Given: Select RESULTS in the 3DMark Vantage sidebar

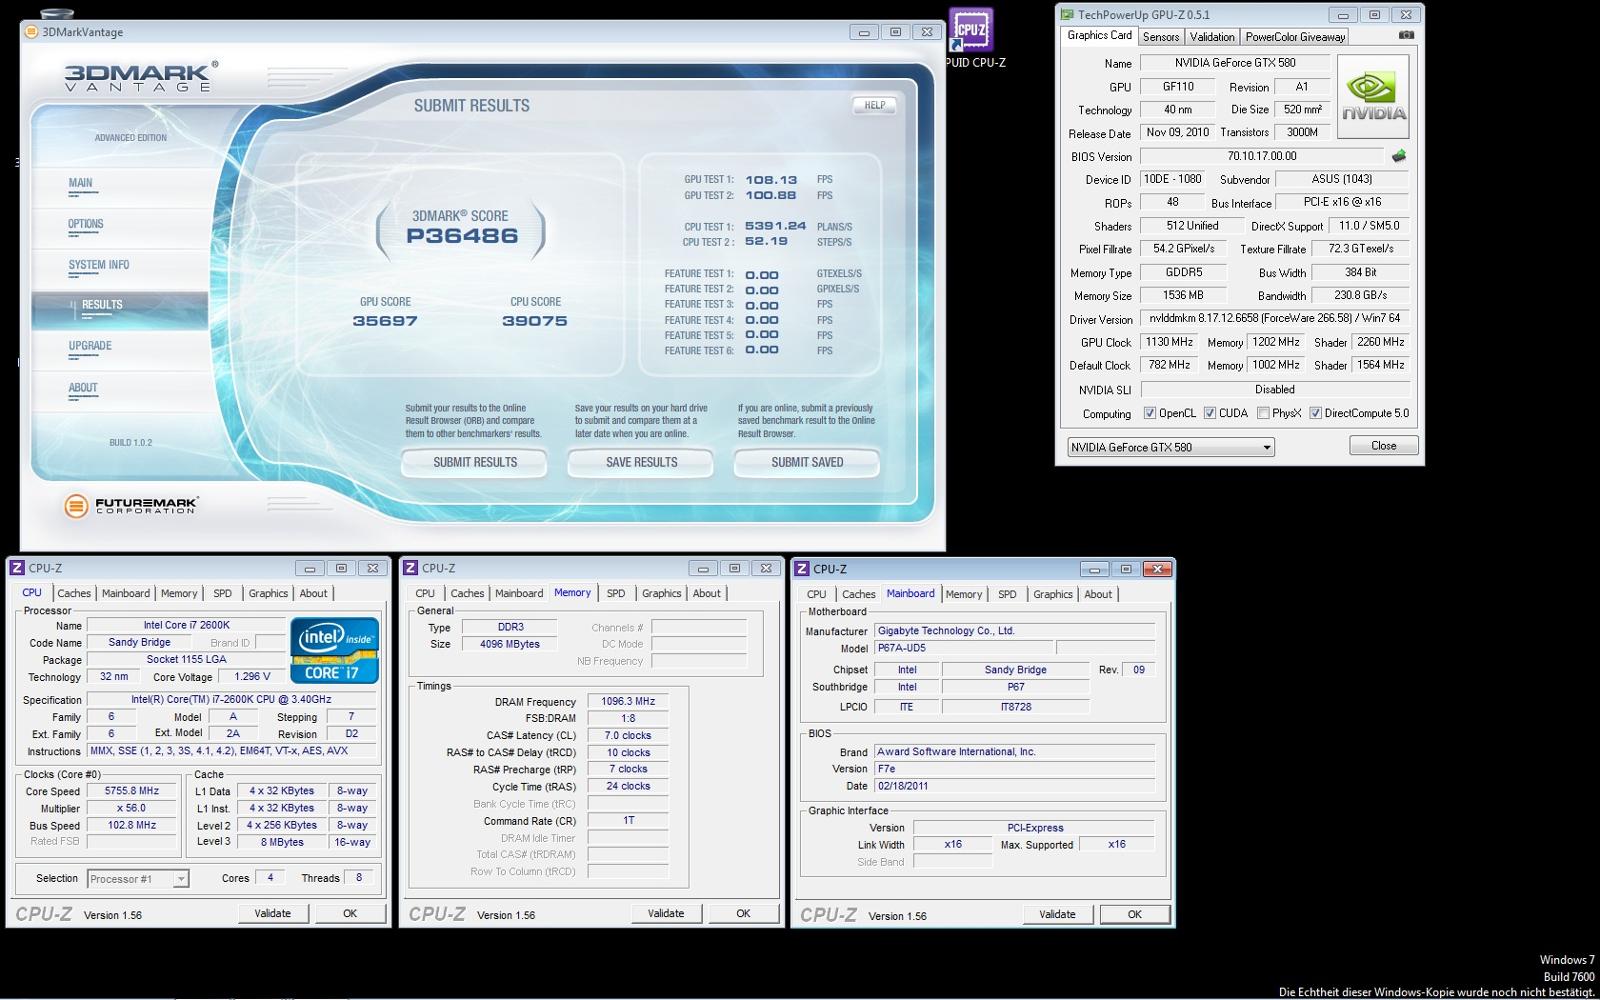Looking at the screenshot, I should (x=120, y=309).
